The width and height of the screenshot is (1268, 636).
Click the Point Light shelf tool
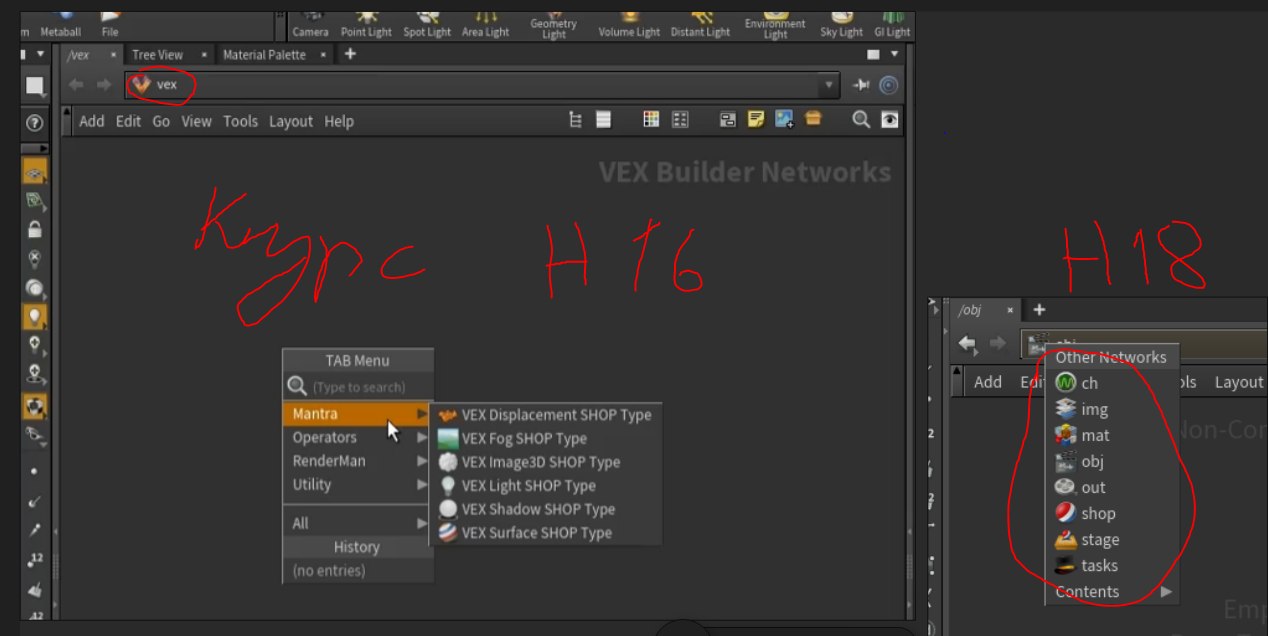click(366, 24)
